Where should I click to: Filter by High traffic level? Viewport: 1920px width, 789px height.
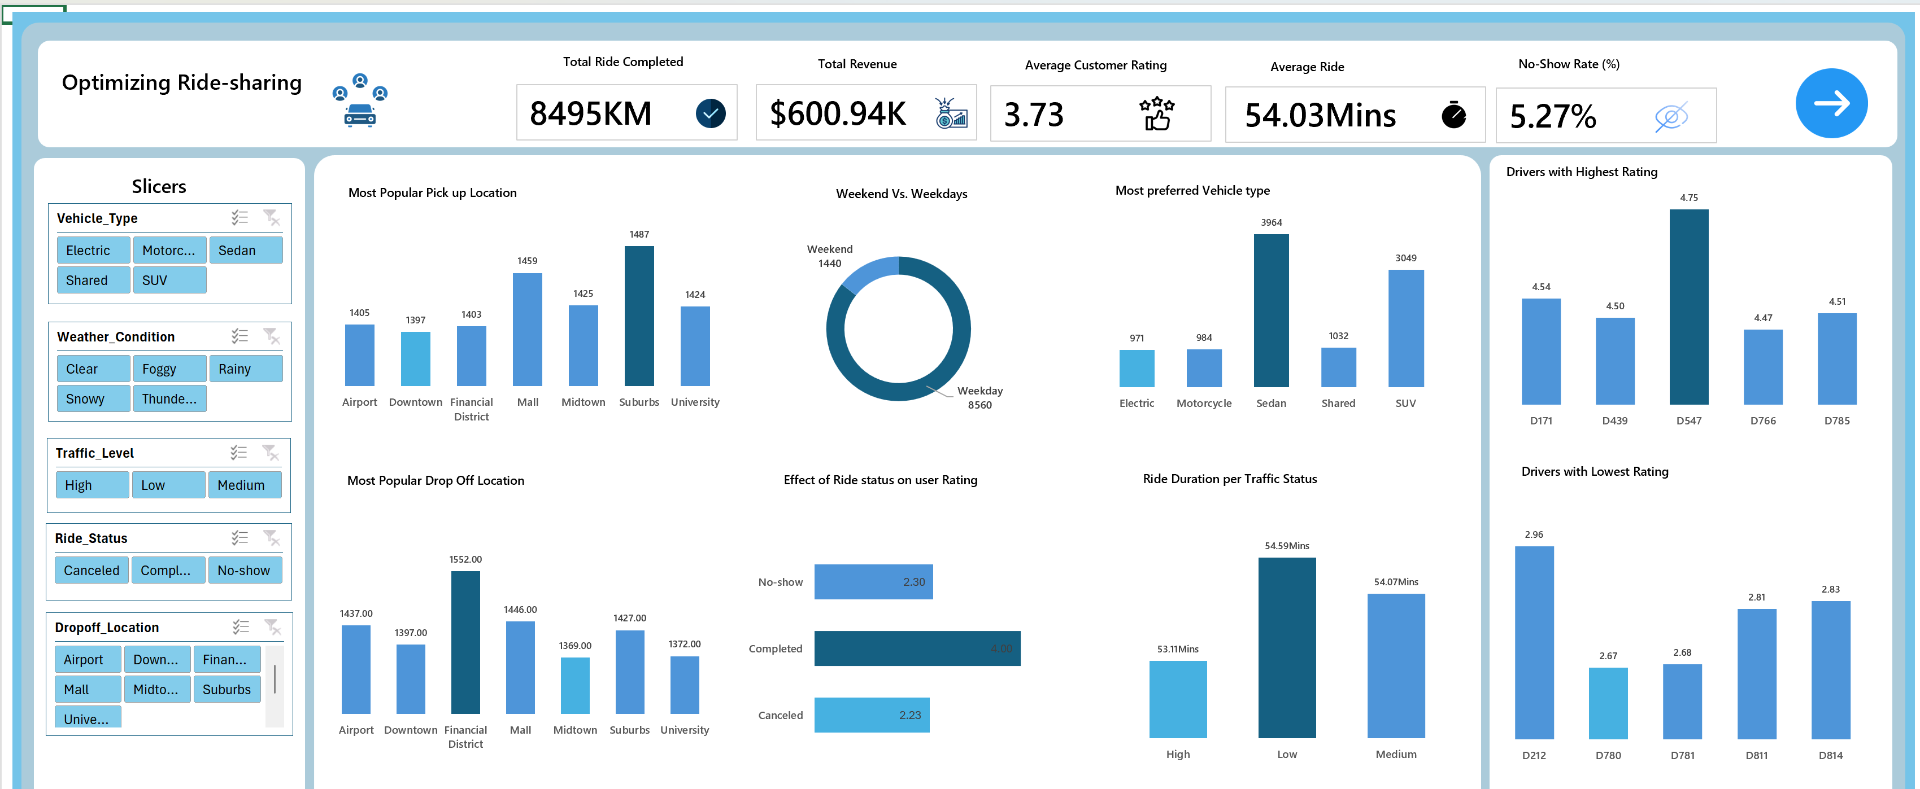click(x=92, y=485)
